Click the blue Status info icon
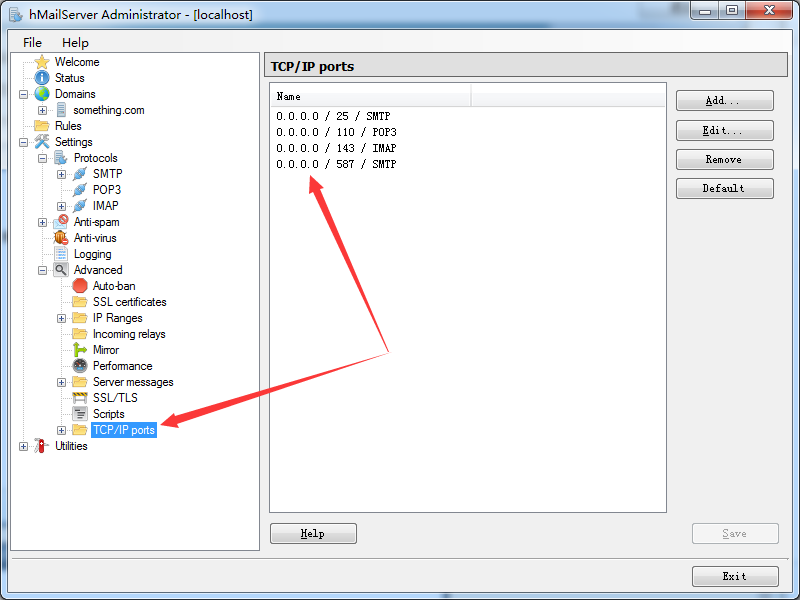 [x=42, y=78]
